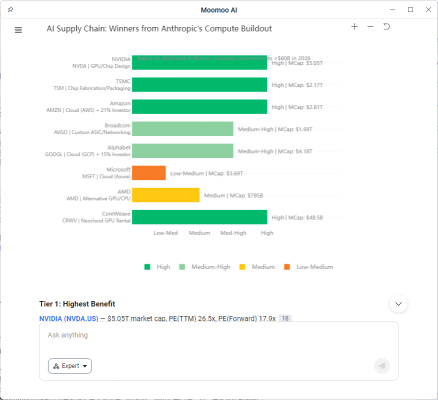Open the NVIDIA (NVDA.US) link
This screenshot has height=400, width=438.
[x=69, y=319]
